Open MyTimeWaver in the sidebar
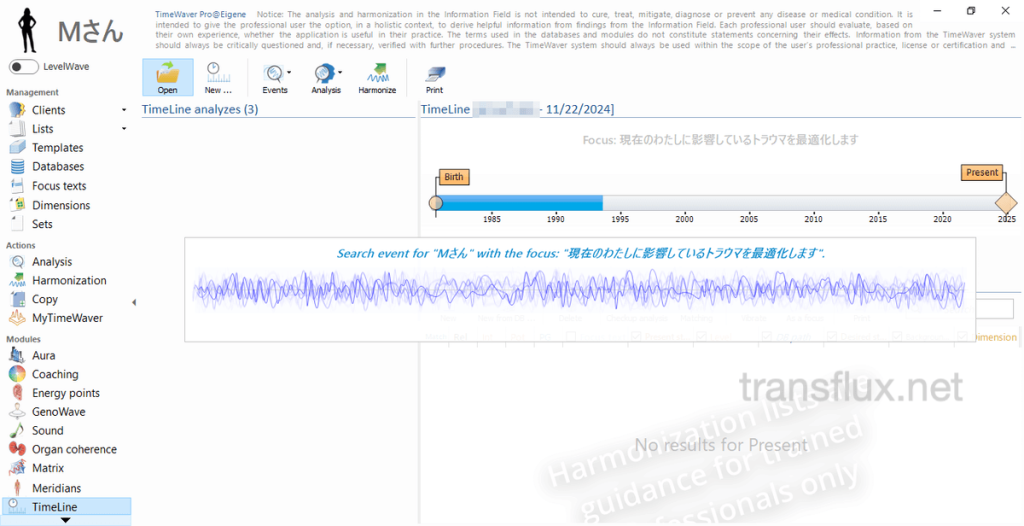Screen dimensions: 1024x526 click(67, 318)
